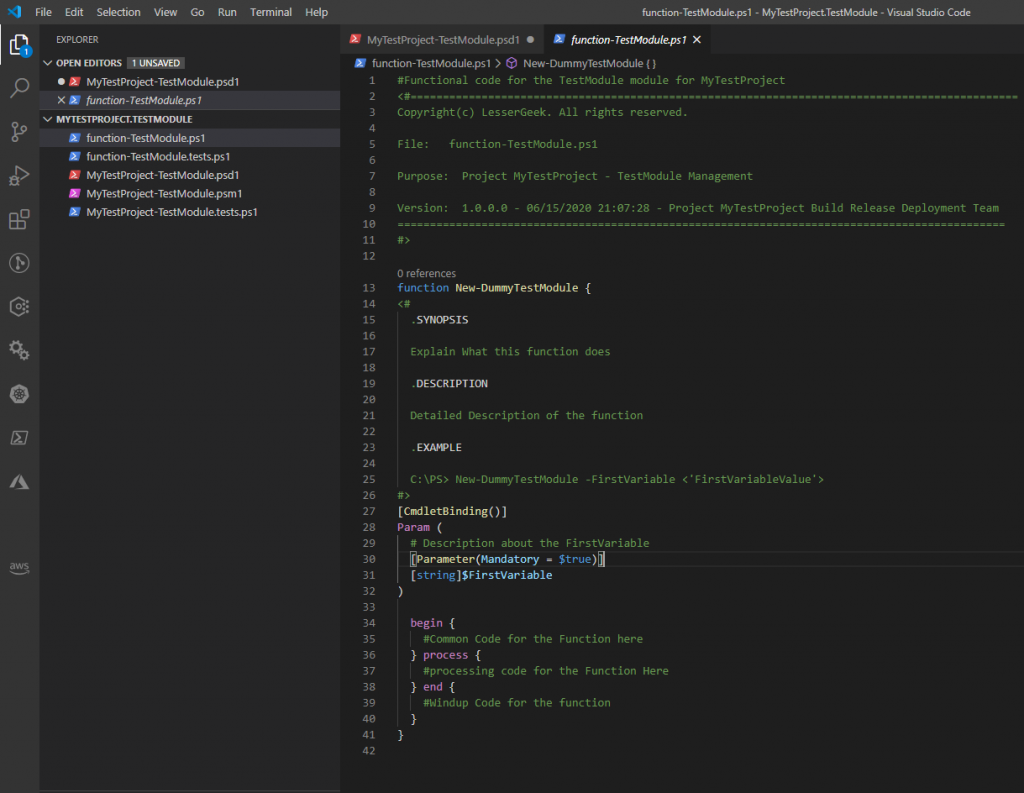Image resolution: width=1024 pixels, height=793 pixels.
Task: Open the Selection menu
Action: click(x=118, y=12)
